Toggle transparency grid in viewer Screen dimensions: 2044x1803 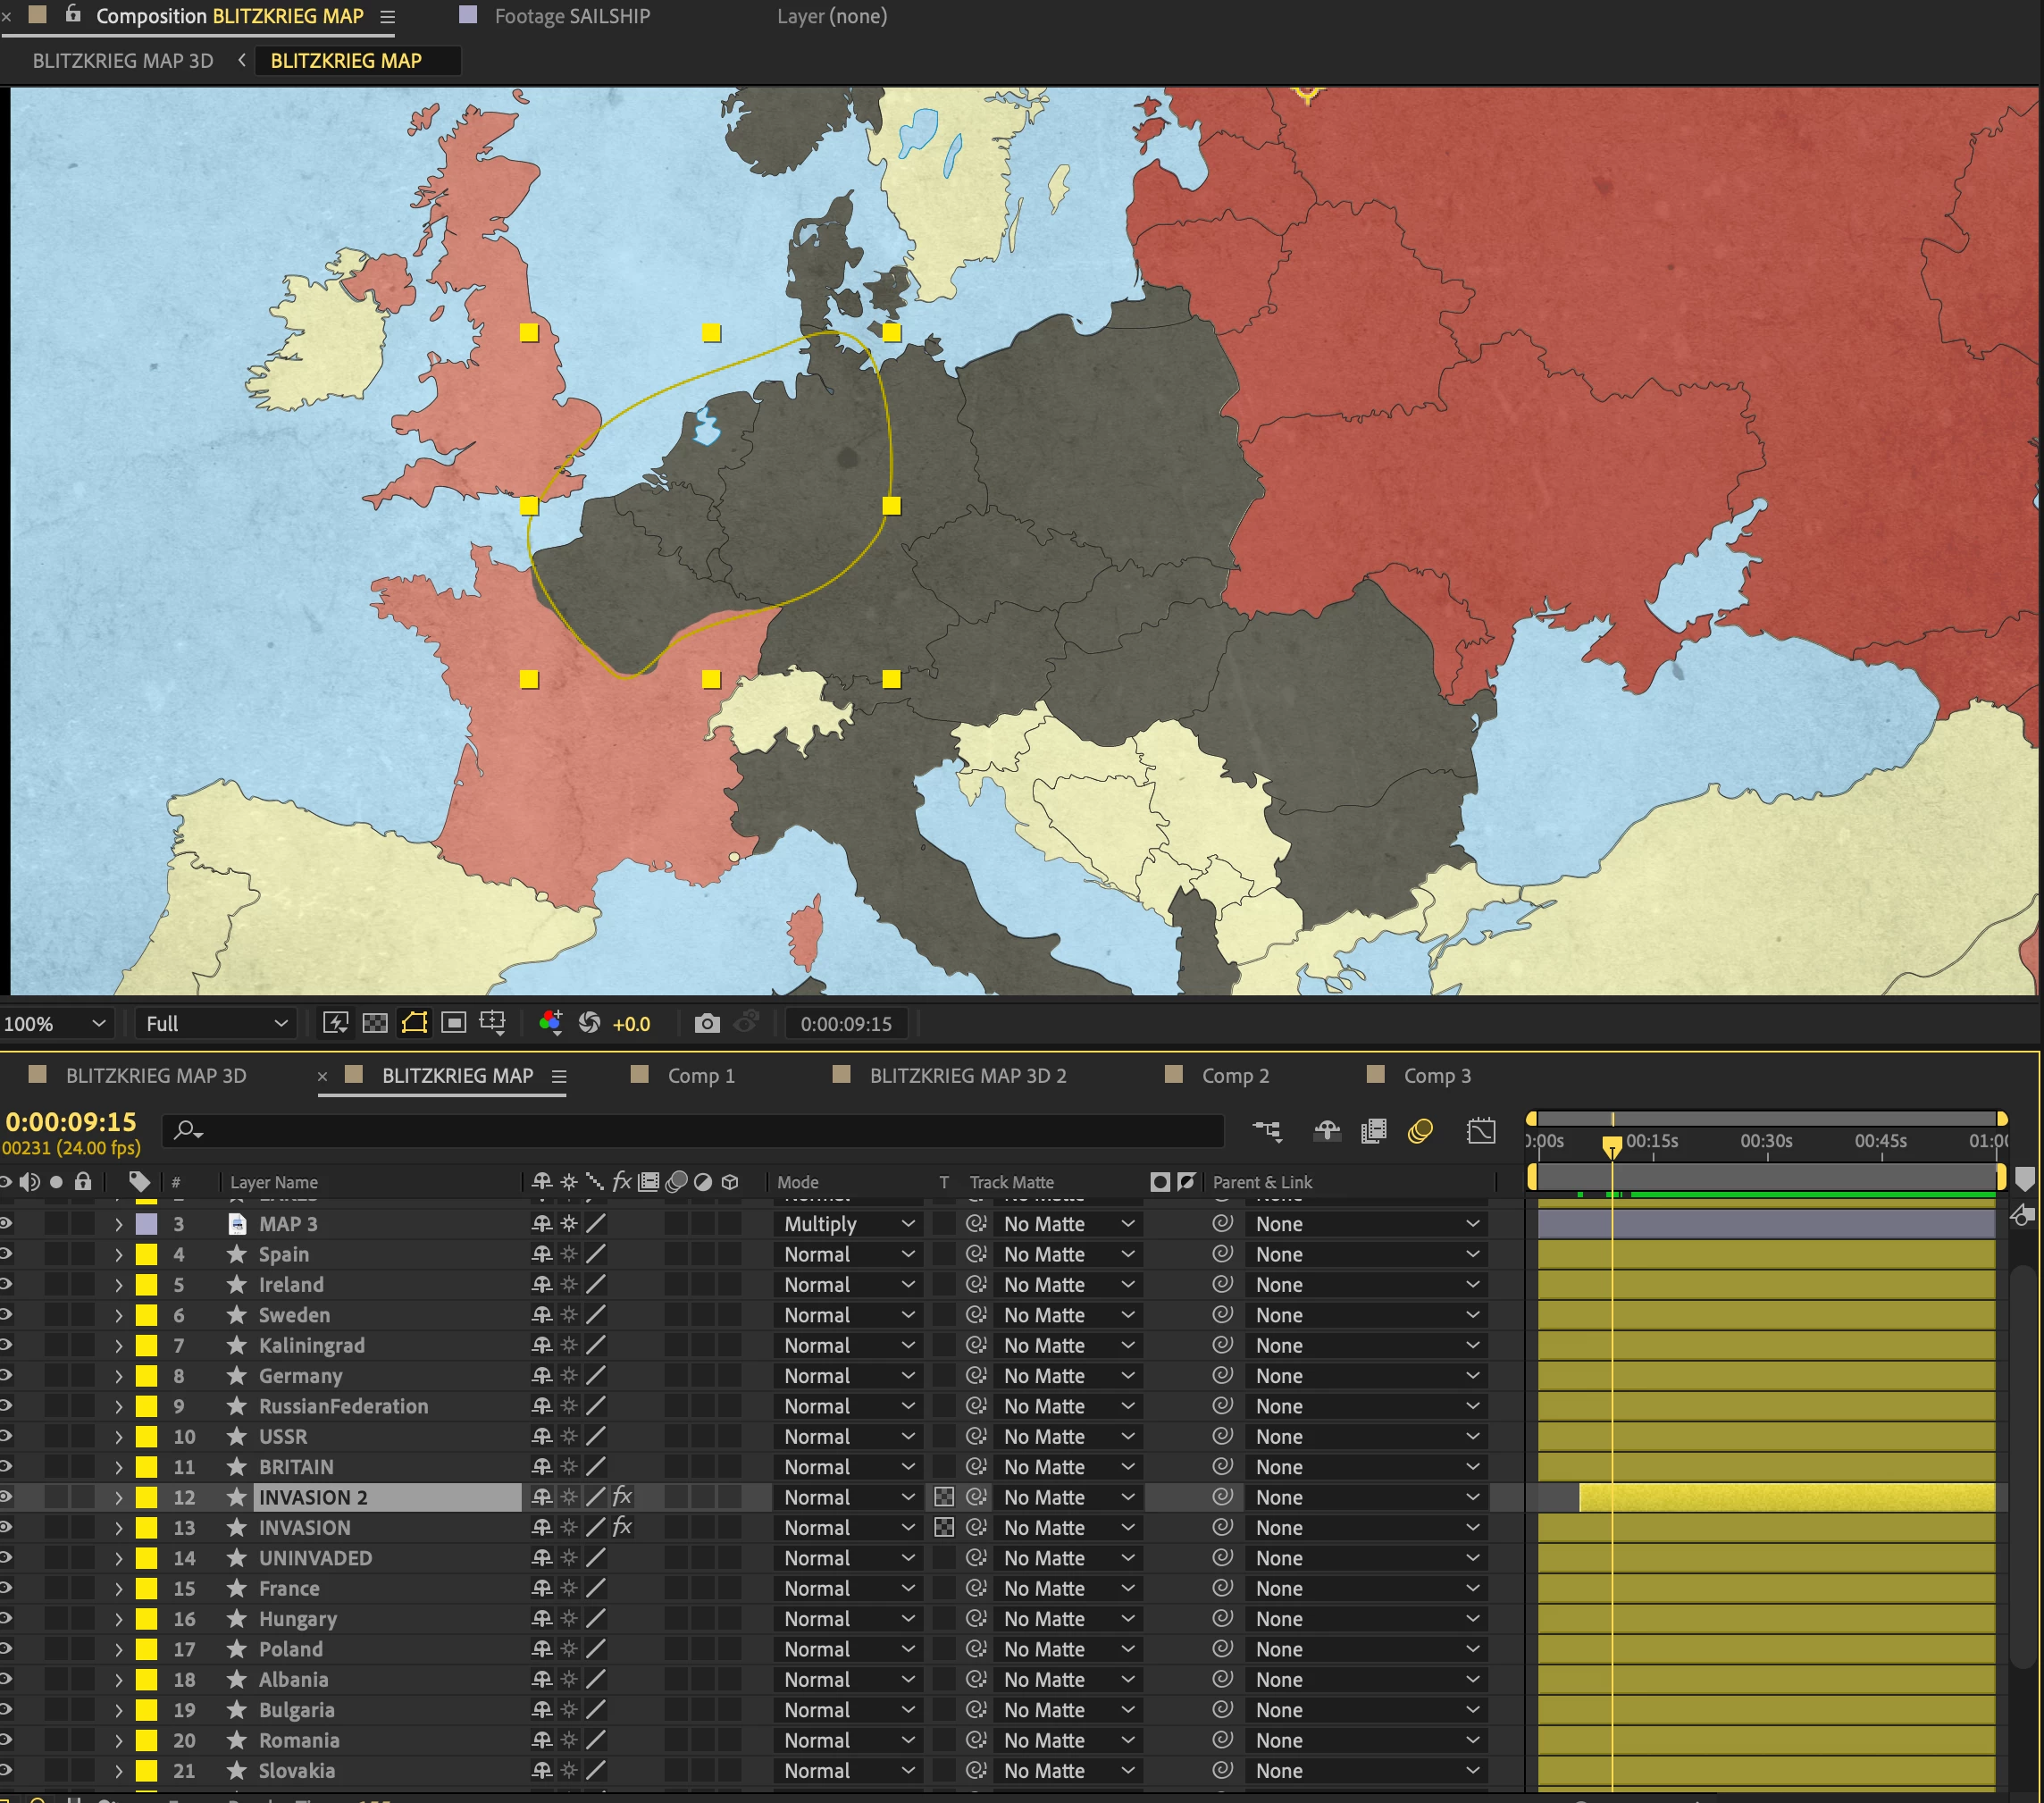(x=375, y=1023)
